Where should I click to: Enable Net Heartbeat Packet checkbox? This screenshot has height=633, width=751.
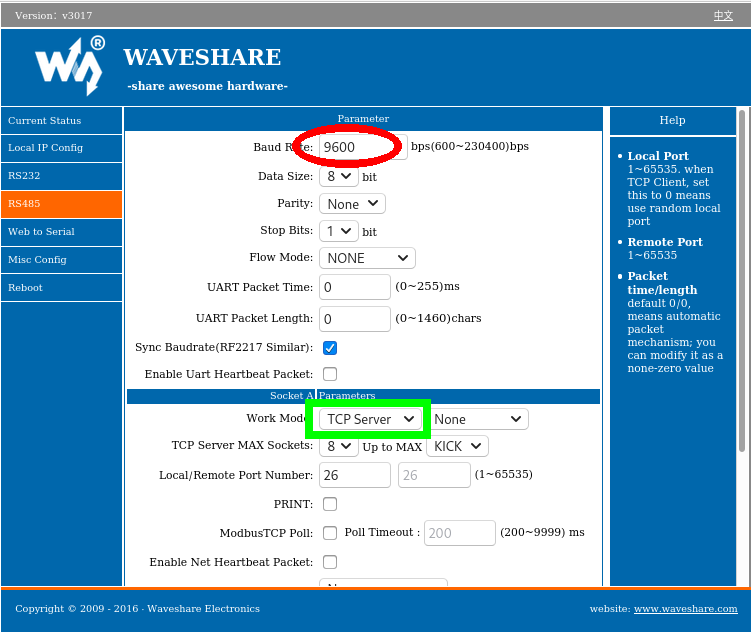tap(330, 562)
